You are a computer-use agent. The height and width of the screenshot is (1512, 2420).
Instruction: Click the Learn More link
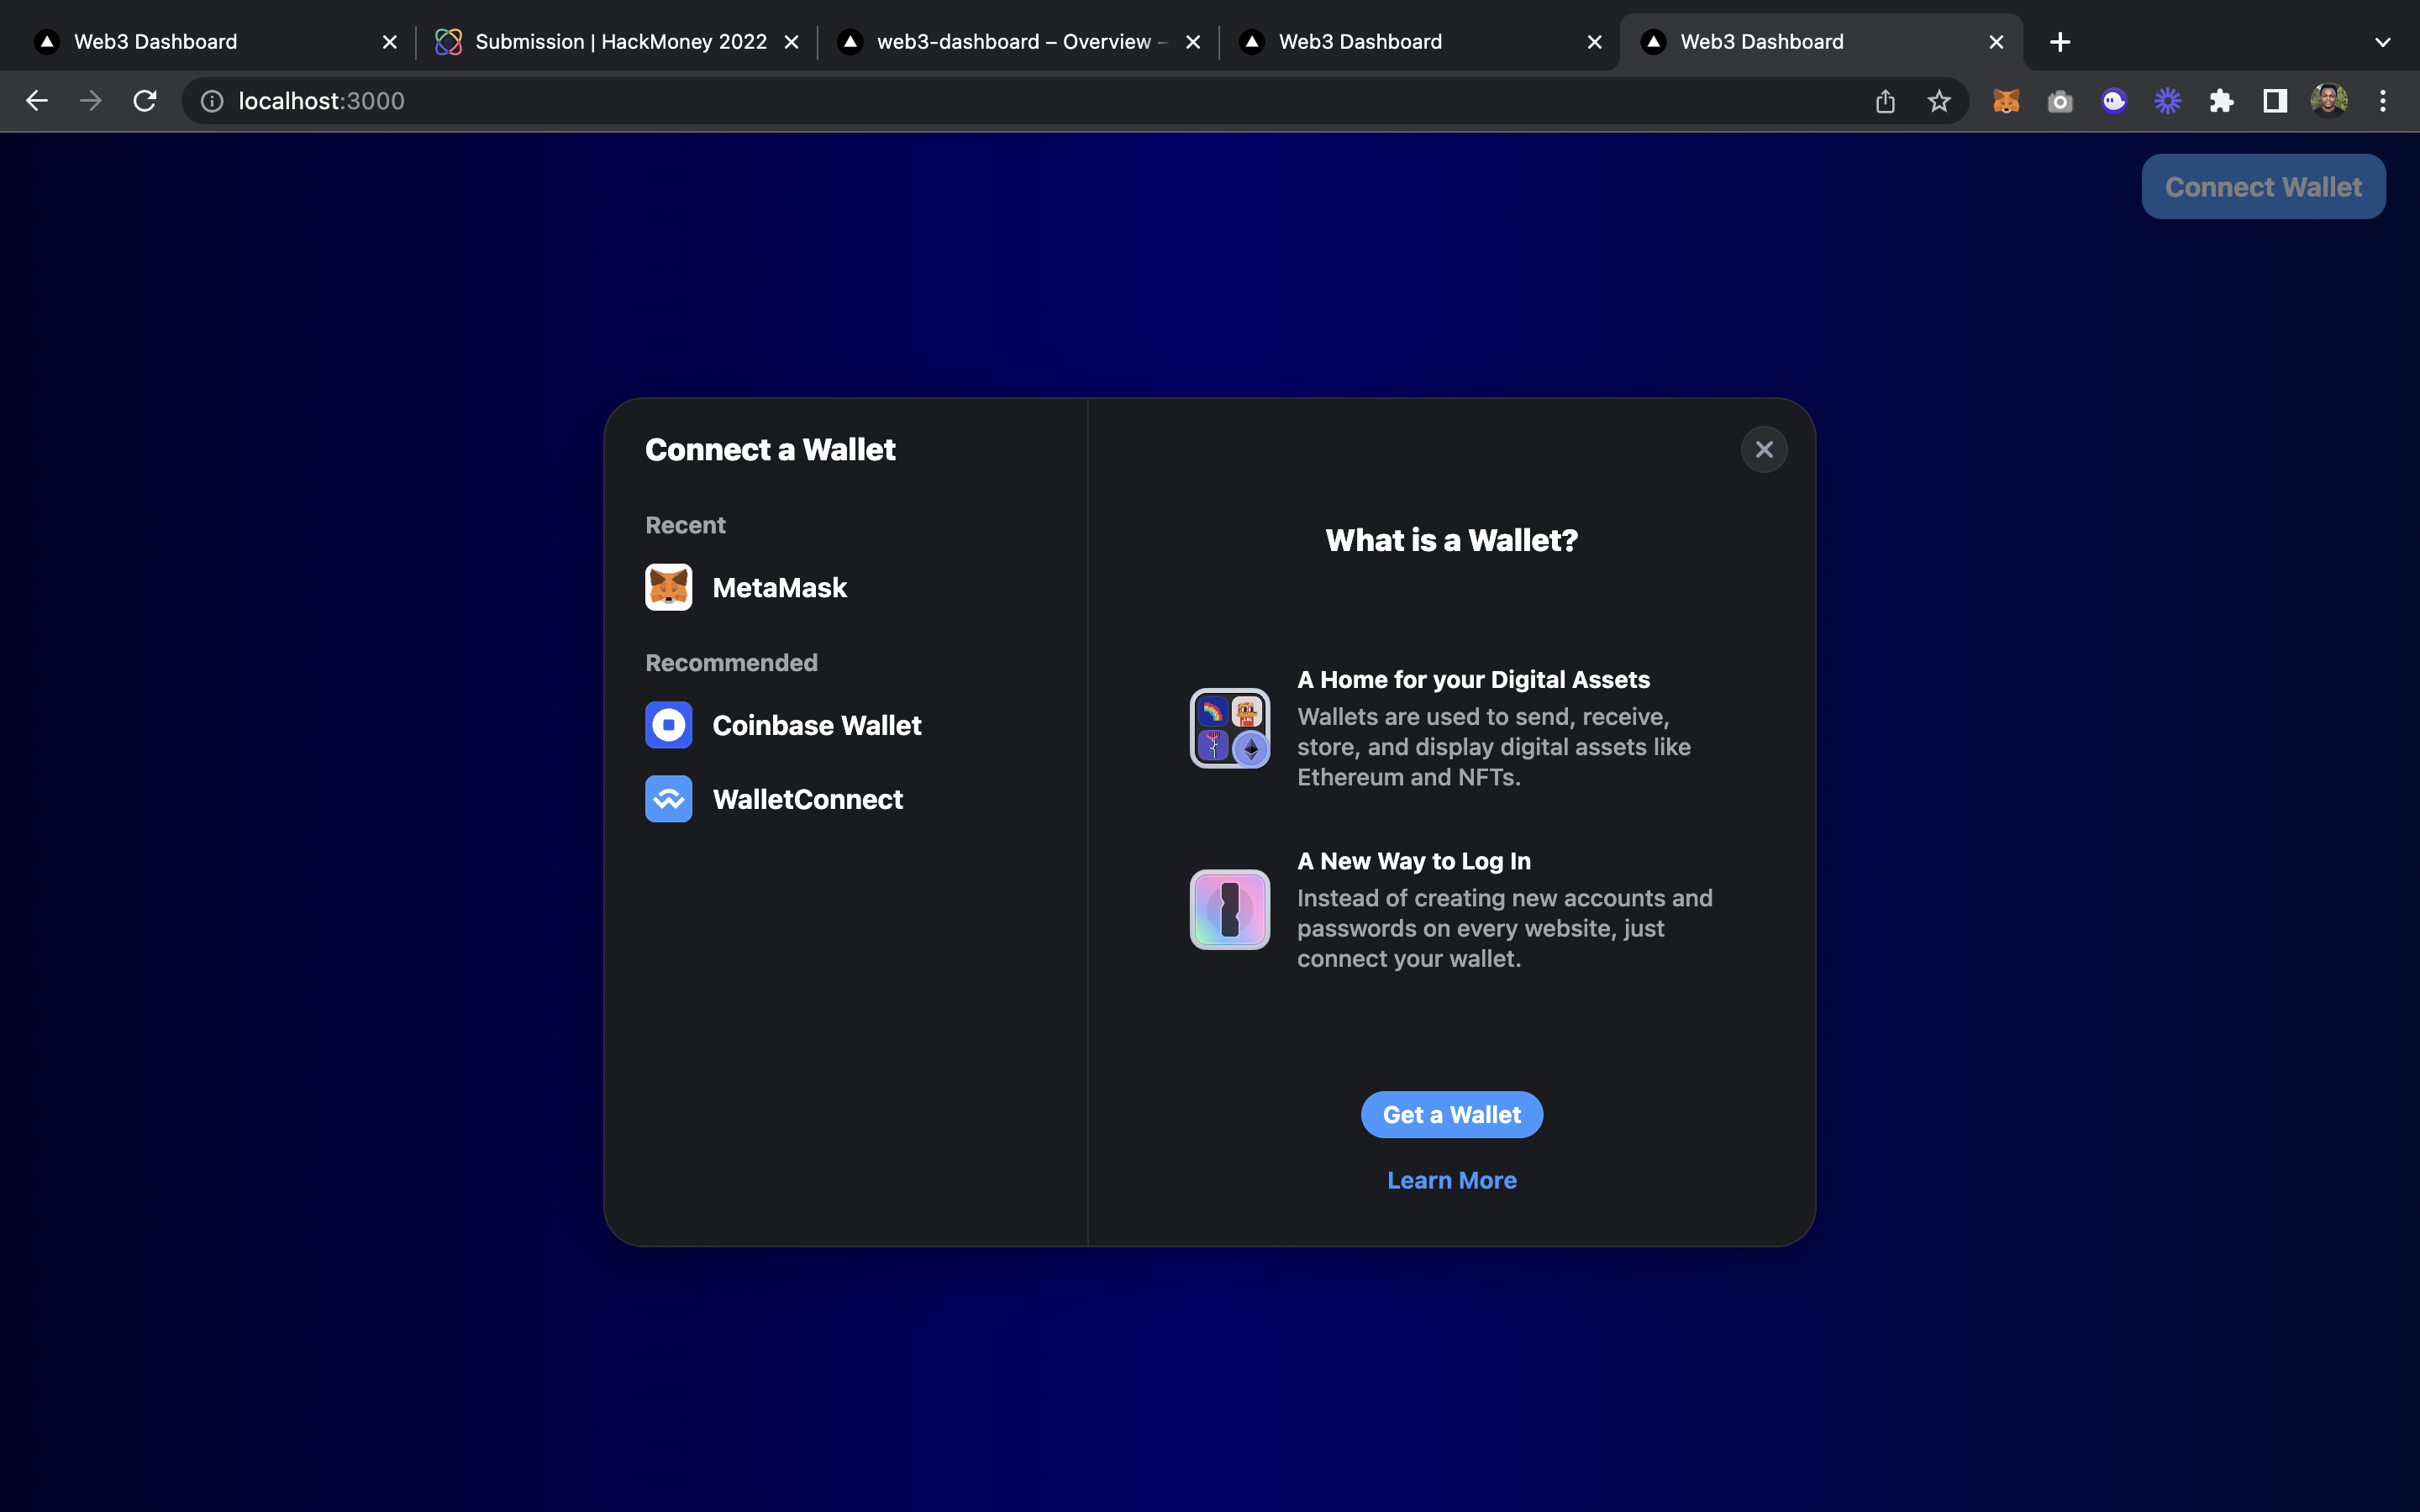1451,1179
